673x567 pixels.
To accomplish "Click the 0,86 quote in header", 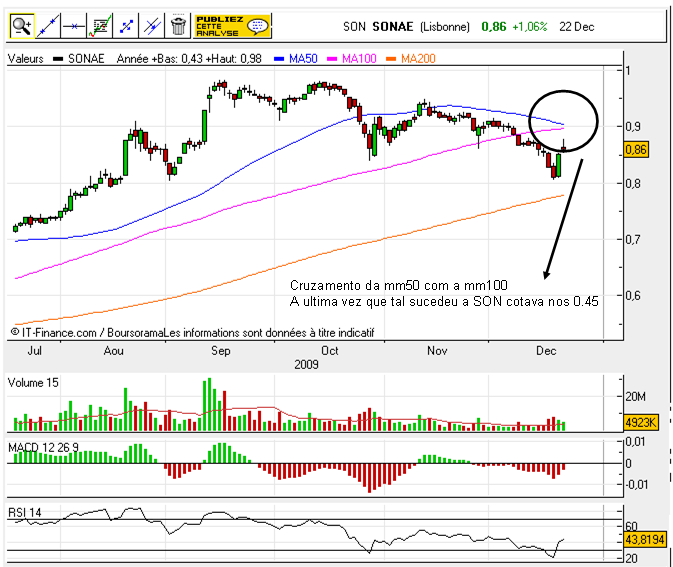I will 494,27.
